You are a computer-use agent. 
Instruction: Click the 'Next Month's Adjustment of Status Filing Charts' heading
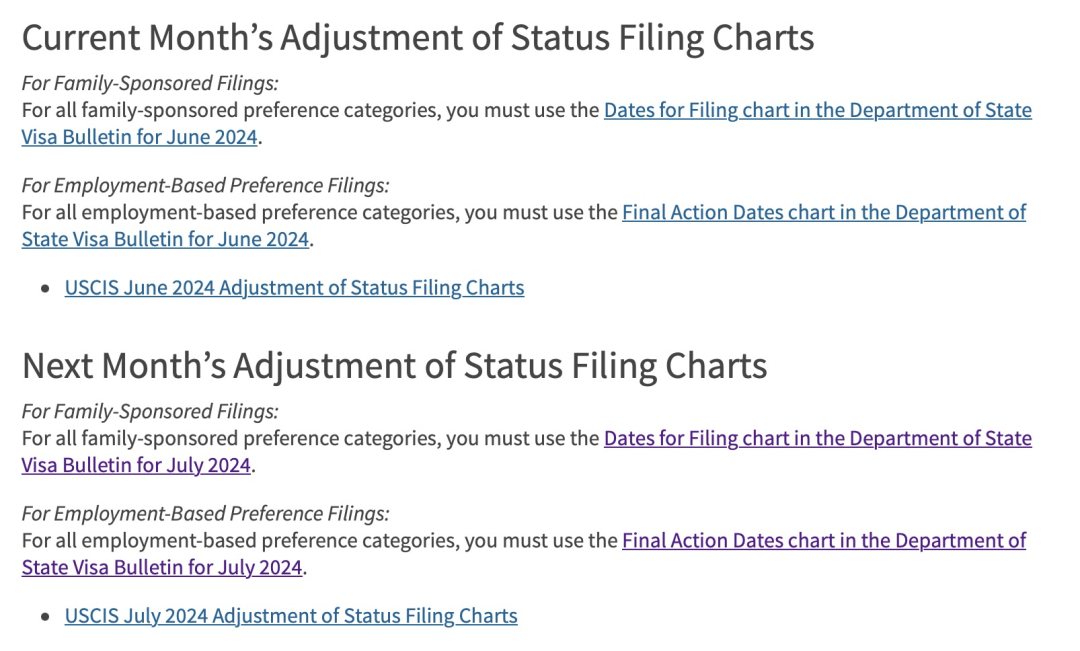(x=394, y=366)
